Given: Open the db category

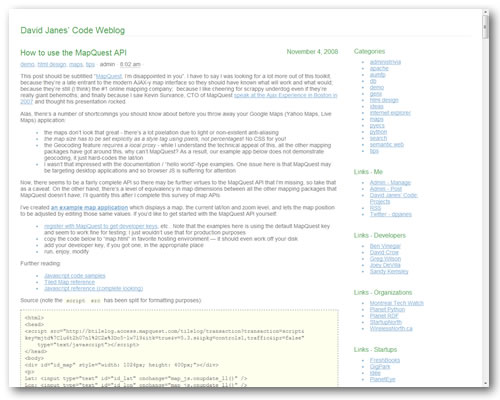Looking at the screenshot, I should click(373, 81).
